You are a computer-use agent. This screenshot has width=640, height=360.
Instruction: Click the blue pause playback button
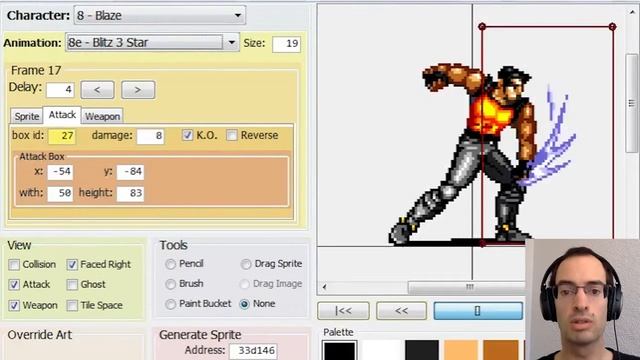(x=478, y=311)
